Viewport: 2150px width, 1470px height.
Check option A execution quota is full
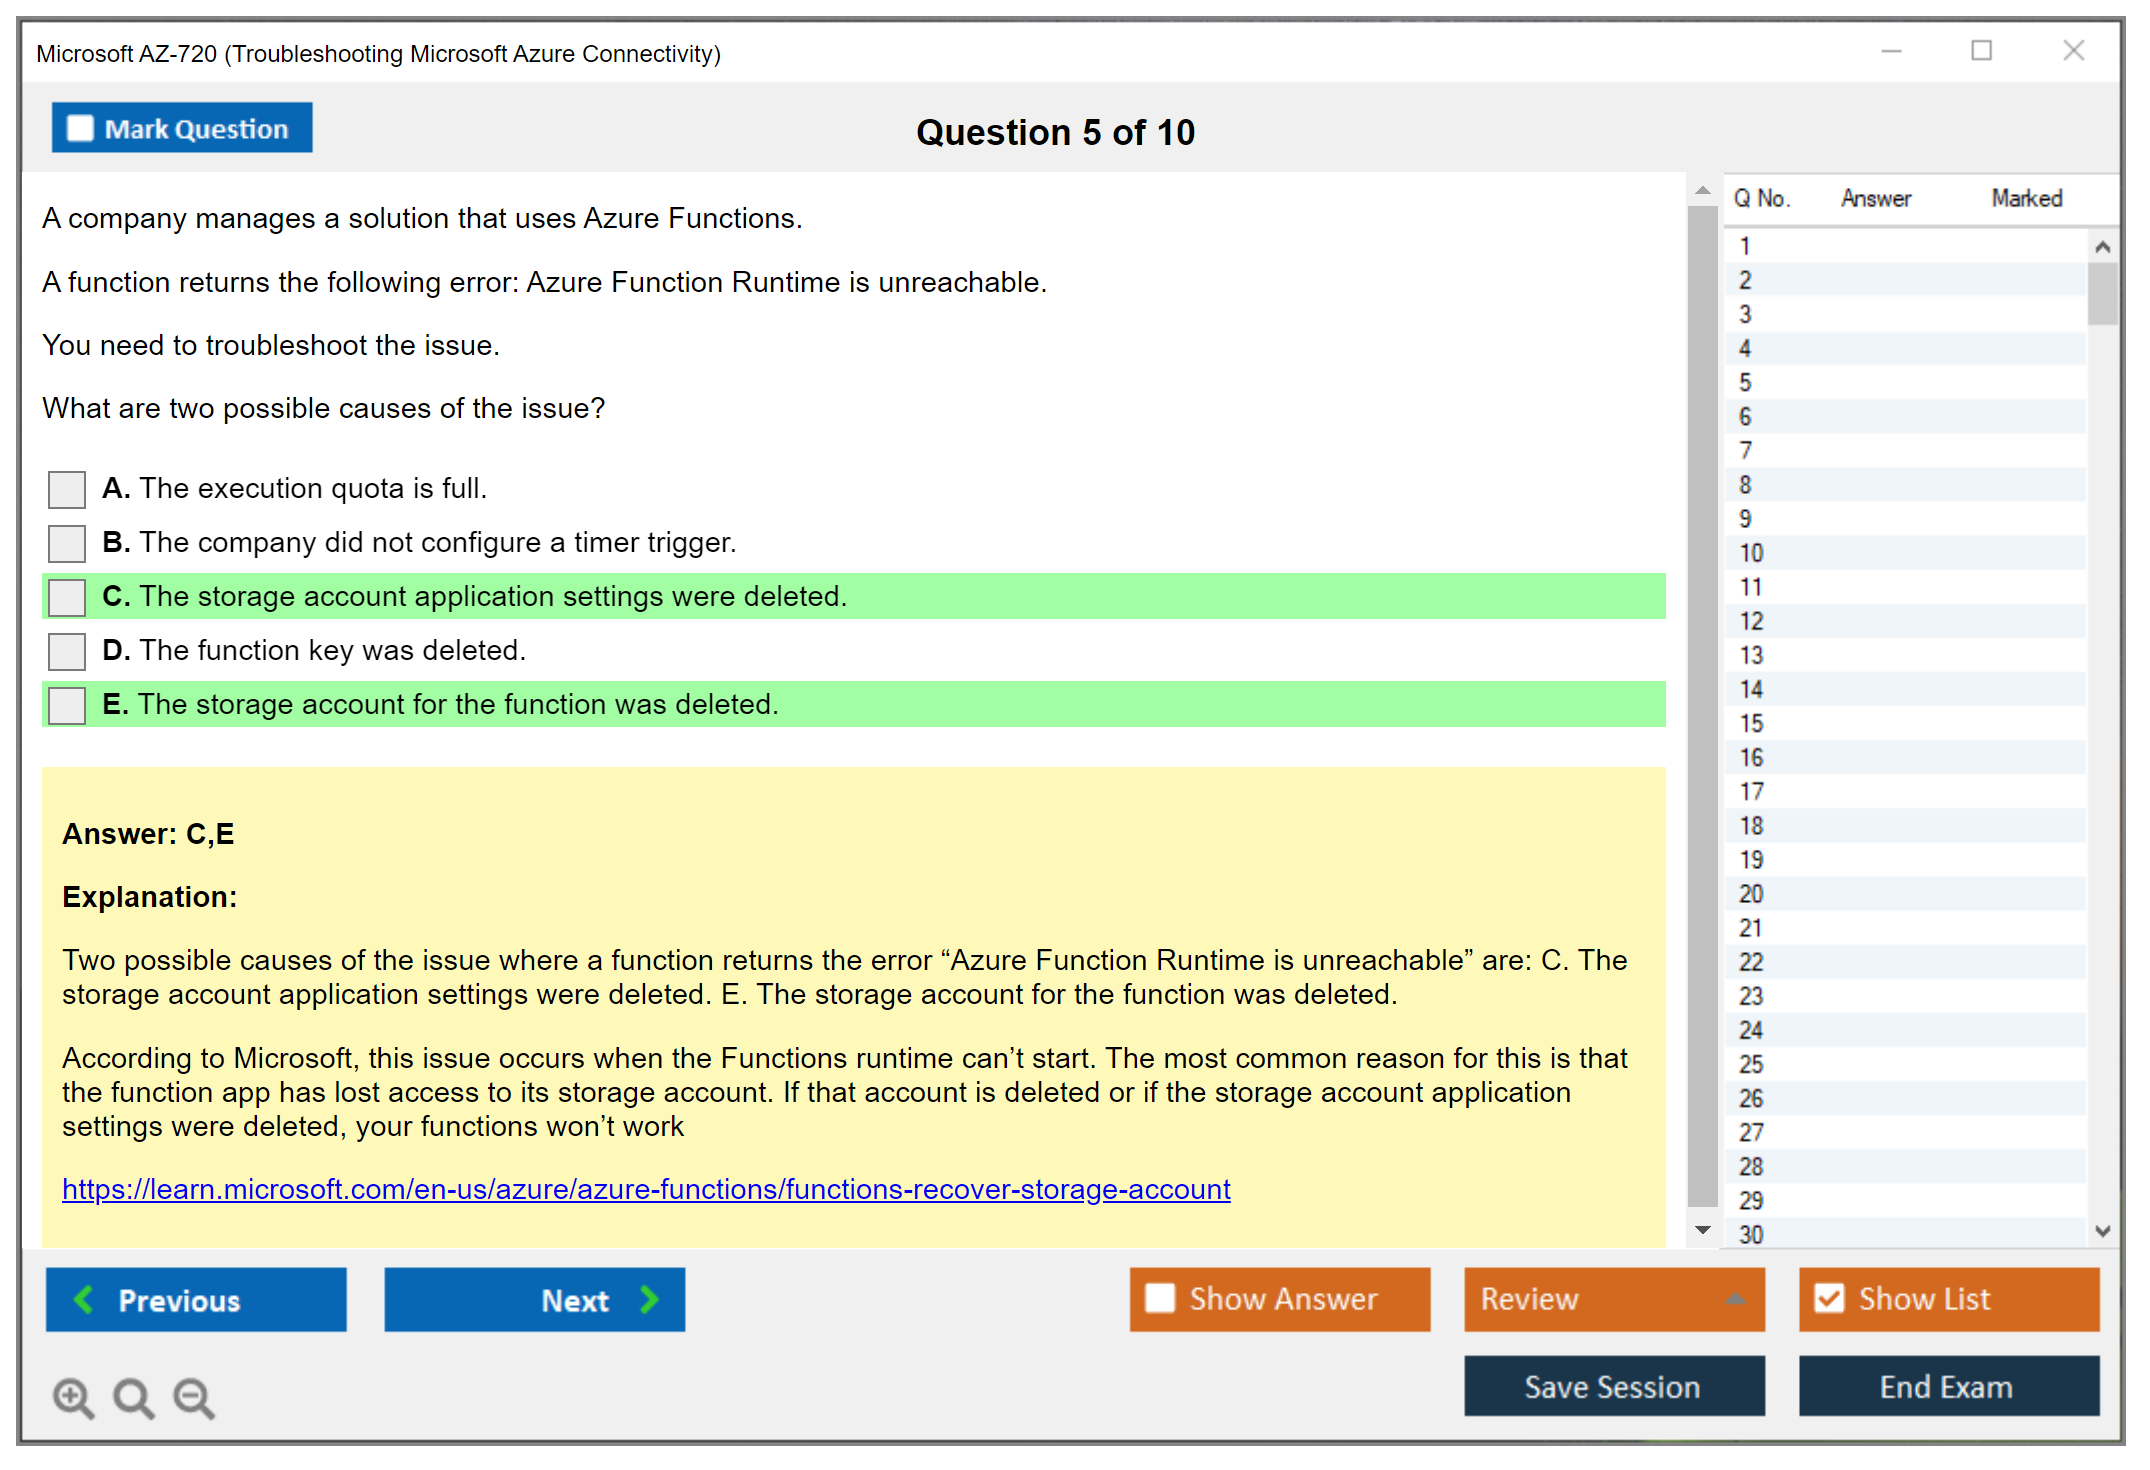pyautogui.click(x=67, y=489)
